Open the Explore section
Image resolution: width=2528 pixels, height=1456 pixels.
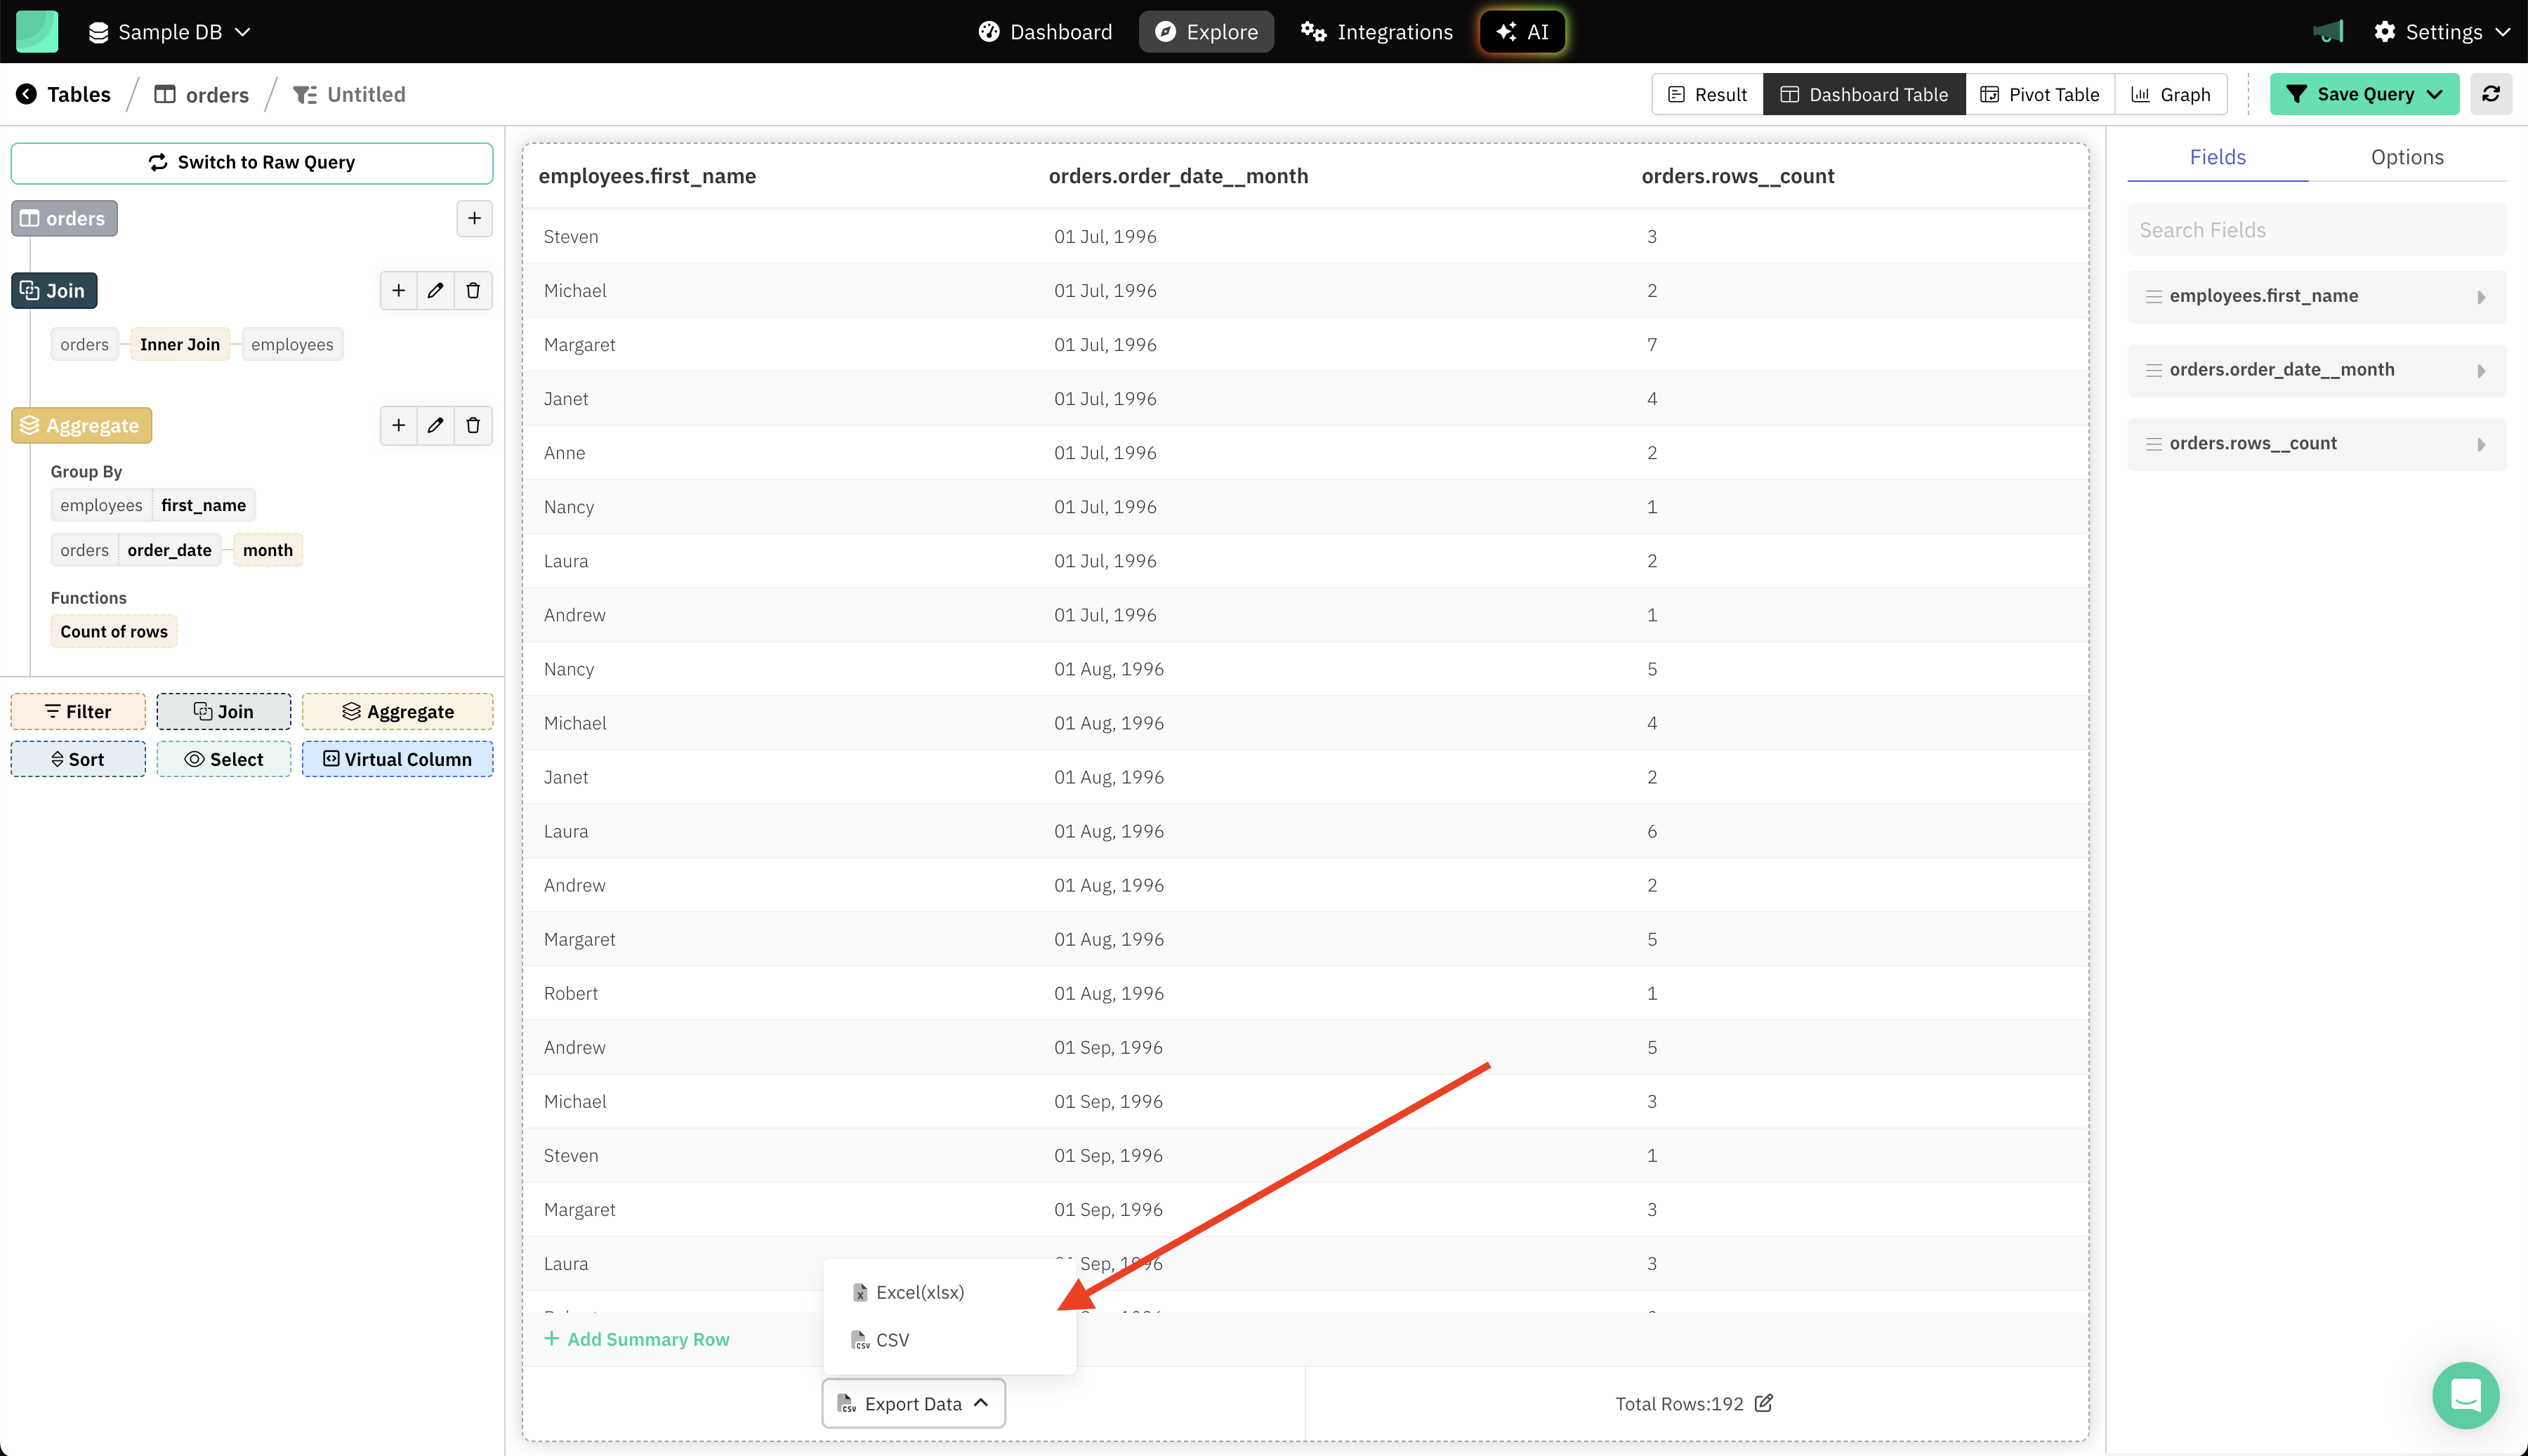[1206, 32]
